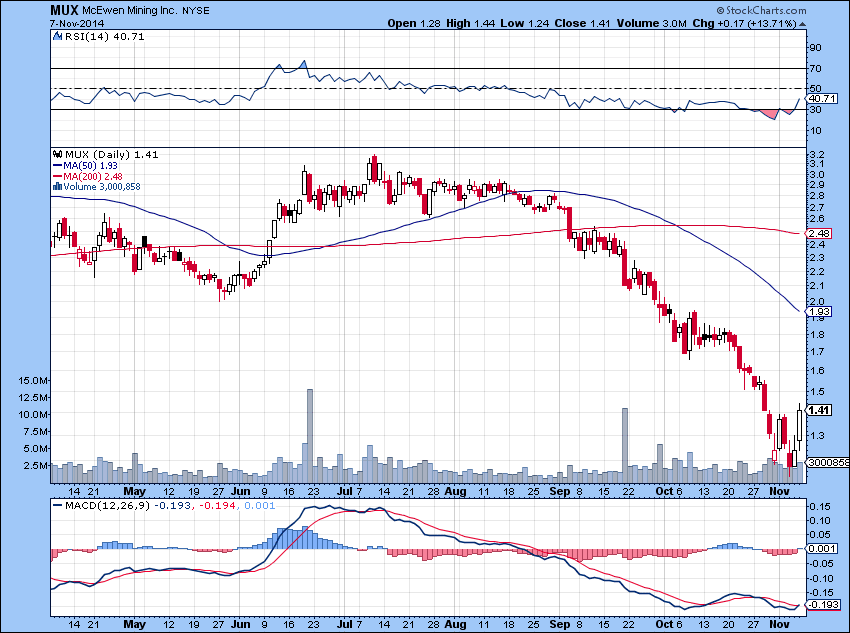Image resolution: width=850 pixels, height=633 pixels.
Task: Click the 3000858 volume tag on right axis
Action: [x=828, y=462]
